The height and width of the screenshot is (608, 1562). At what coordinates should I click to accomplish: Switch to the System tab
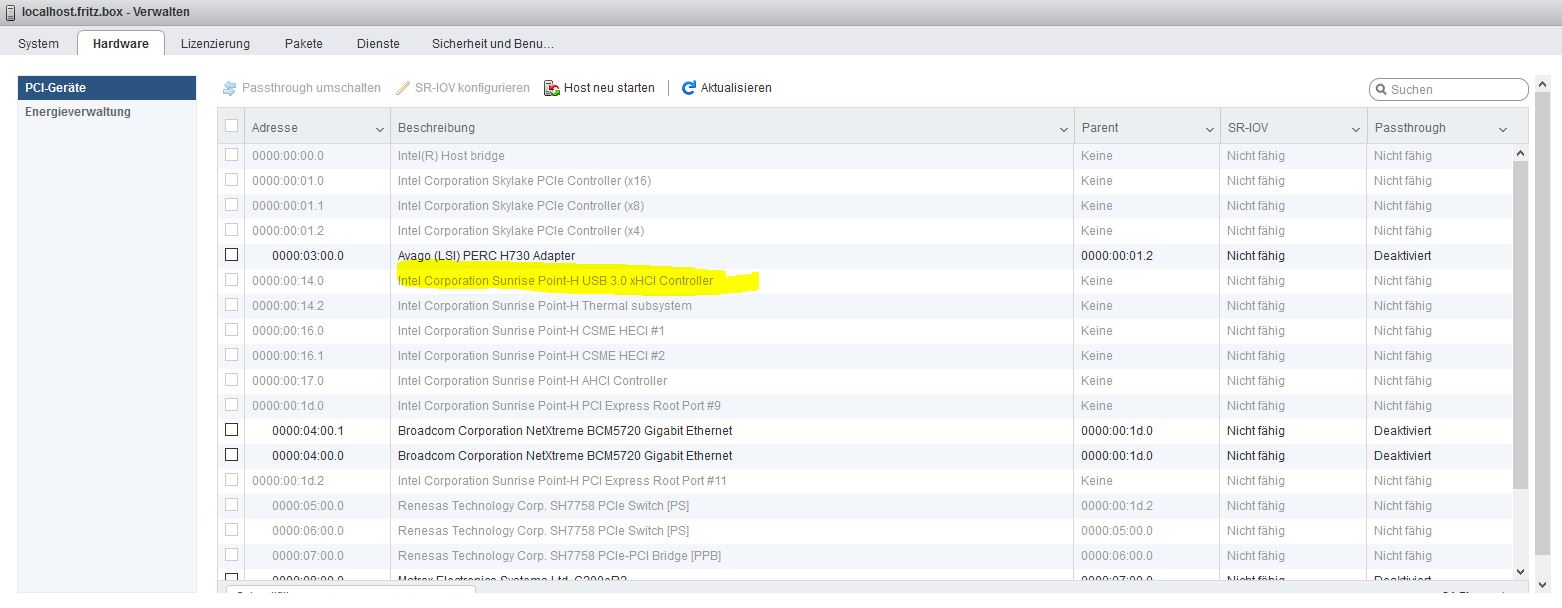click(x=38, y=44)
